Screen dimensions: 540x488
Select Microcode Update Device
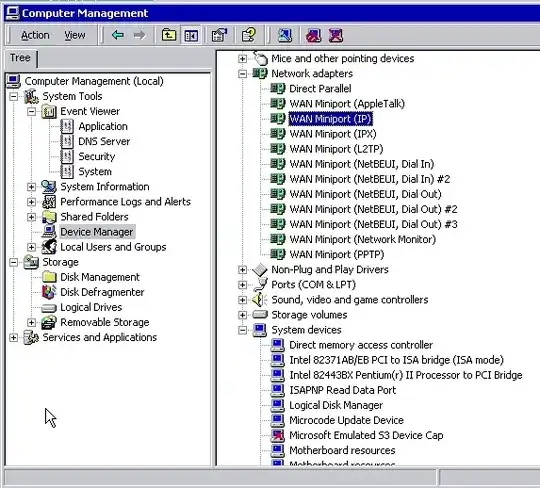[x=346, y=420]
